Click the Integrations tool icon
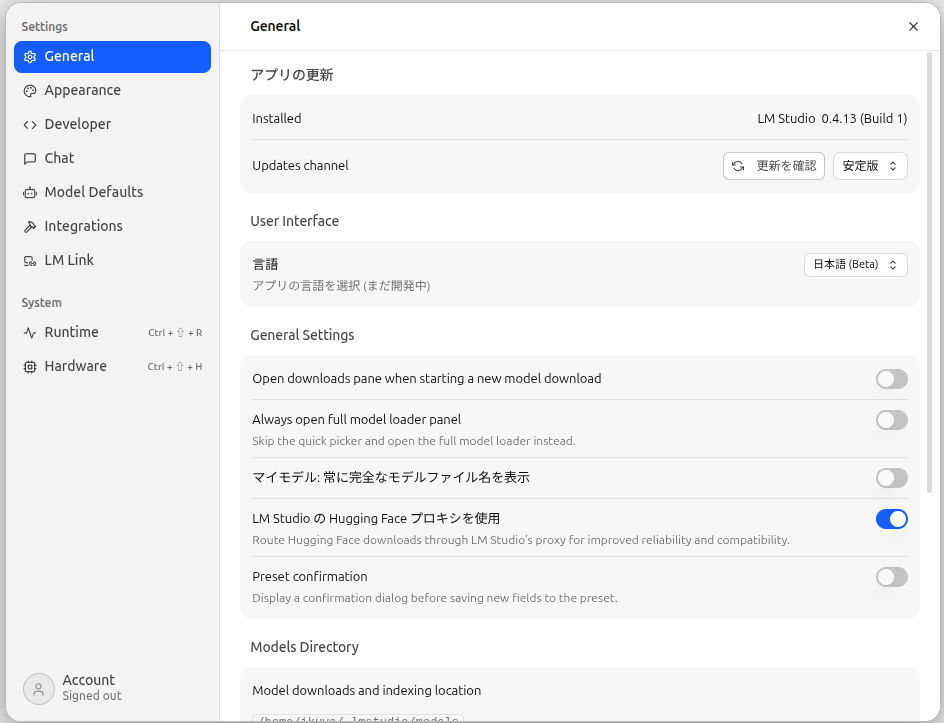 pos(30,226)
